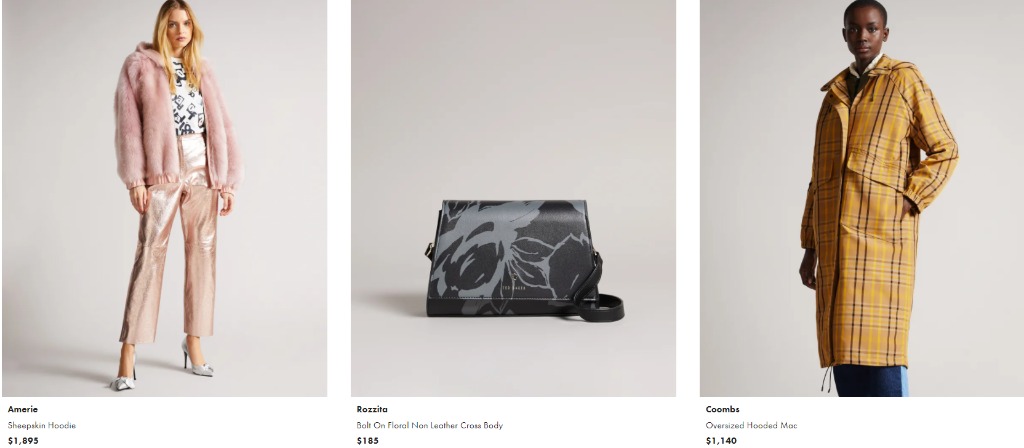Select the $1,140 price label
The image size is (1024, 448).
[x=721, y=441]
